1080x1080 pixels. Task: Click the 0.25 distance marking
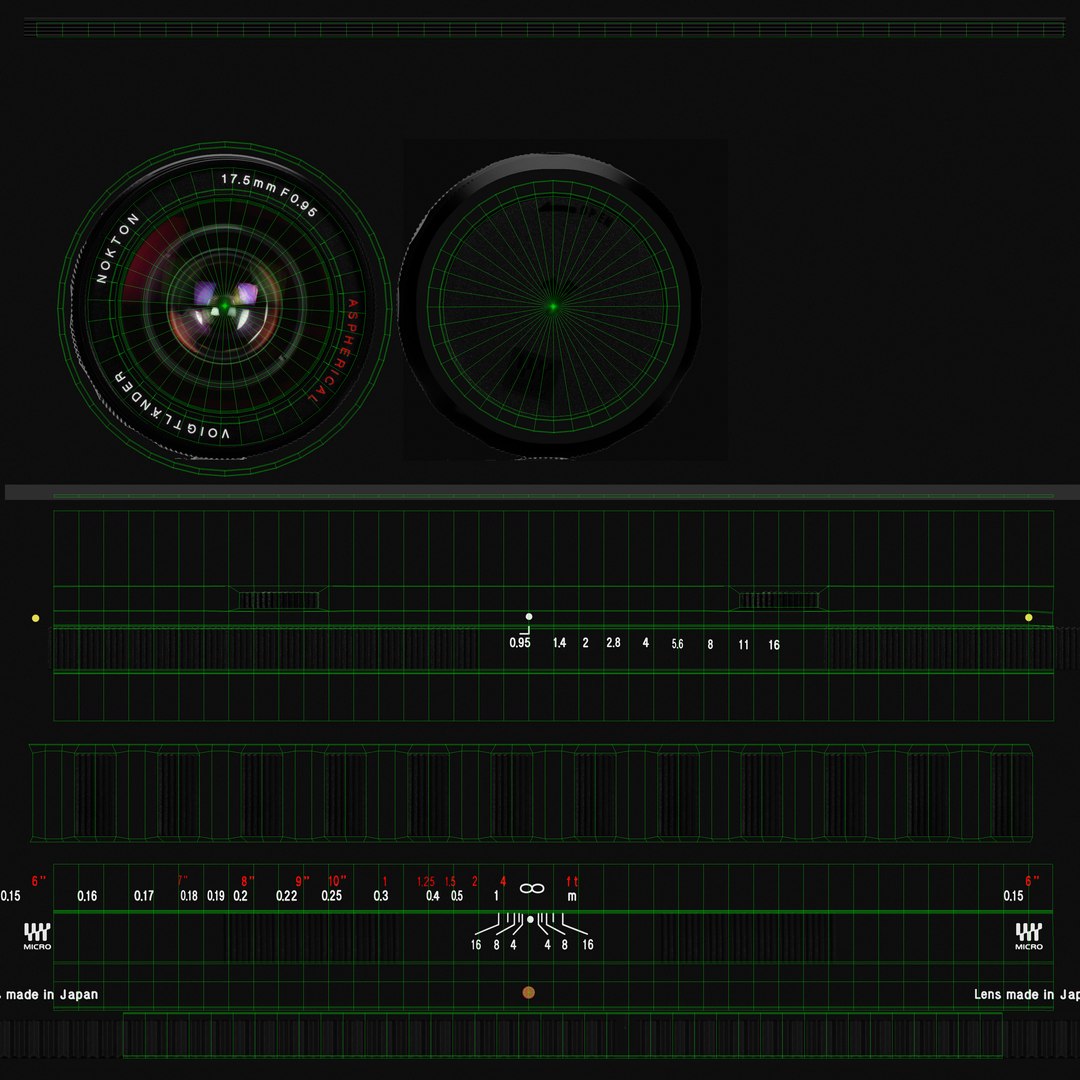pos(331,896)
